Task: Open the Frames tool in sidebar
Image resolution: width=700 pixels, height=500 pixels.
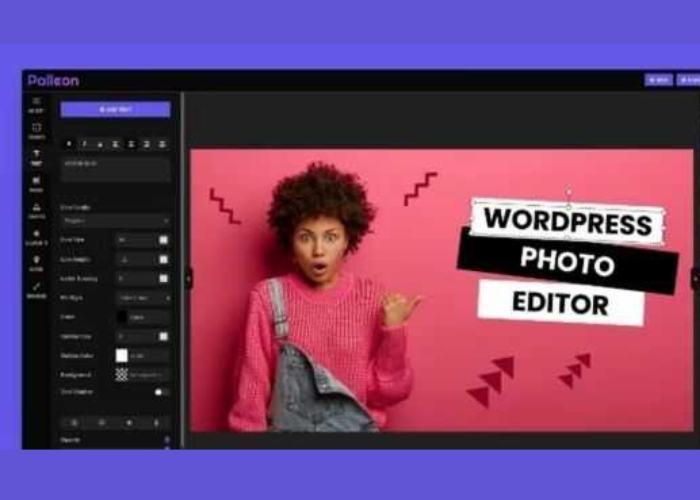Action: (36, 132)
